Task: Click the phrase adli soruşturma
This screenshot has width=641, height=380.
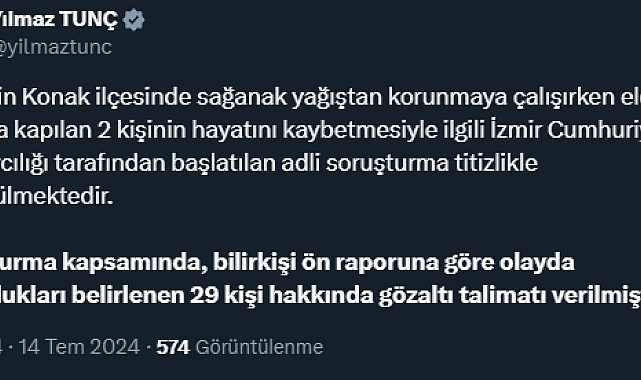Action: tap(387, 164)
